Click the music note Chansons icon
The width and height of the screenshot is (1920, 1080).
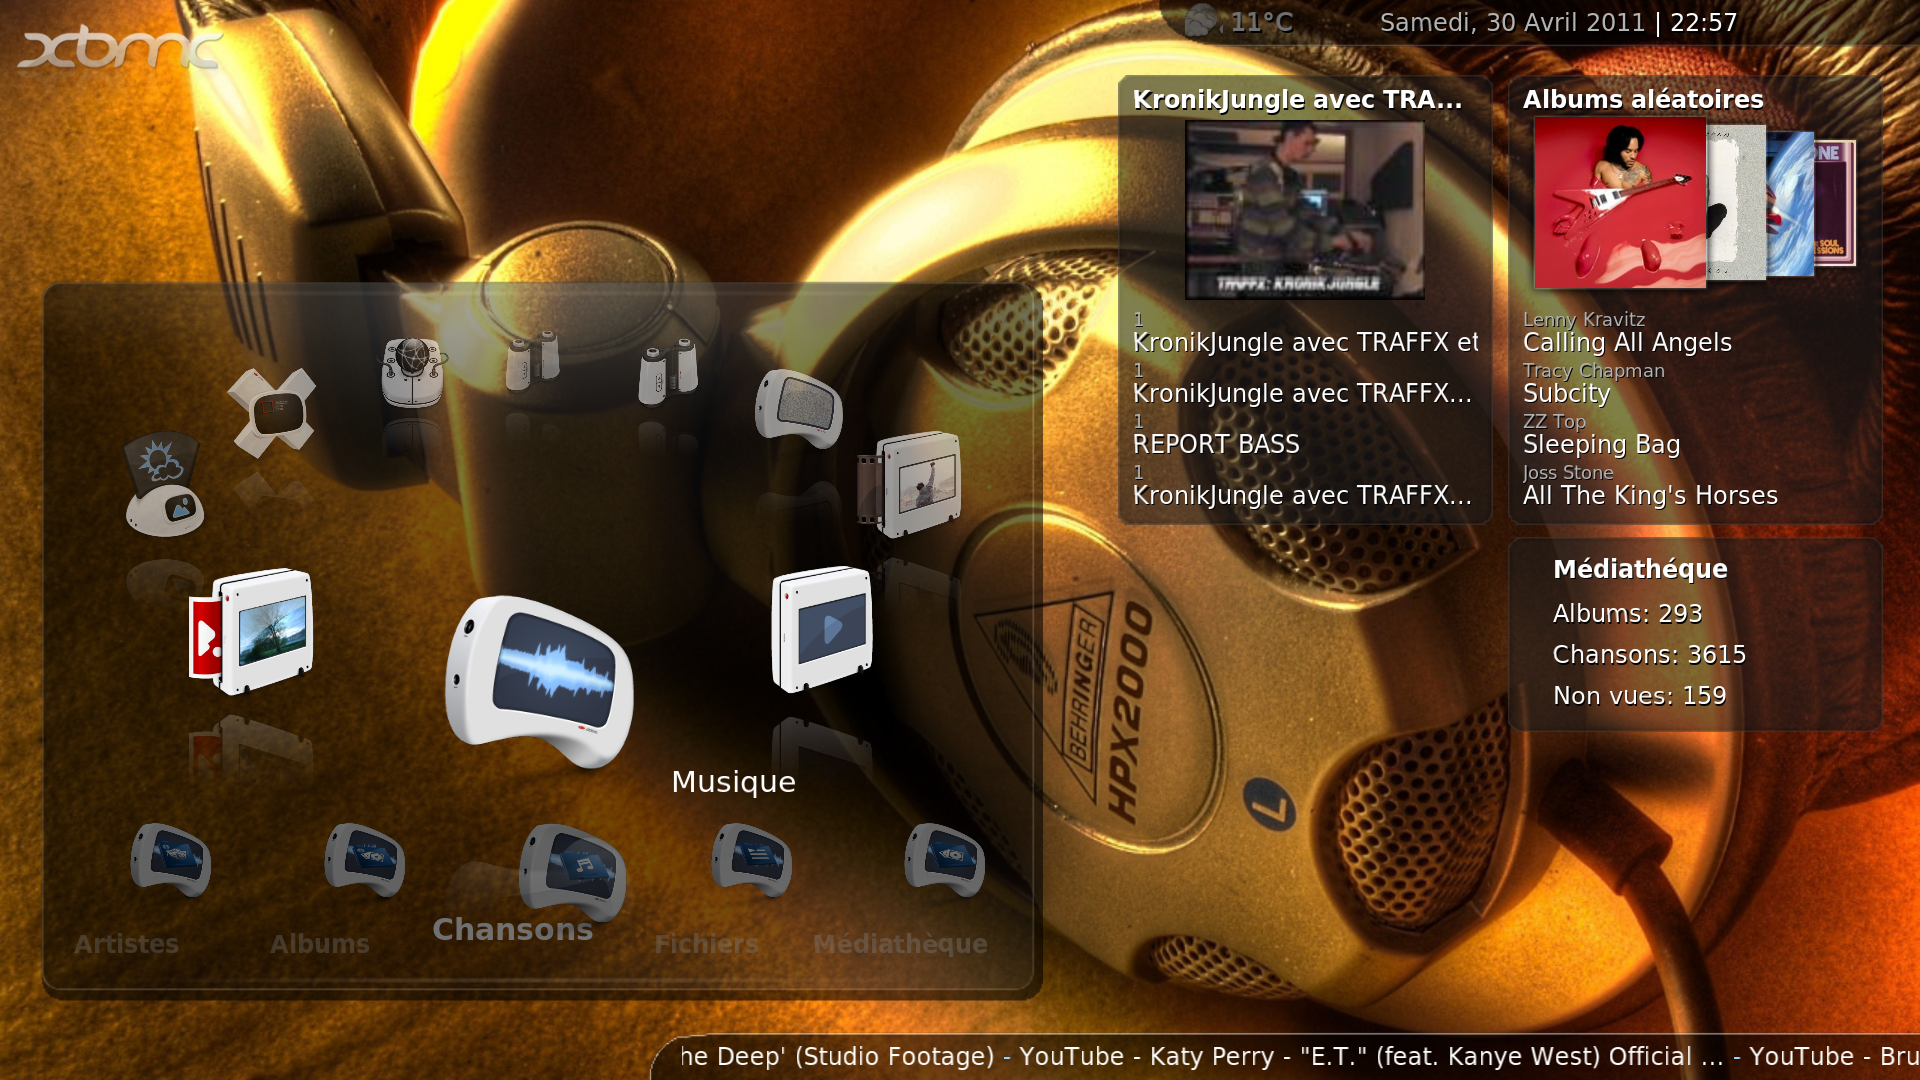click(x=572, y=872)
